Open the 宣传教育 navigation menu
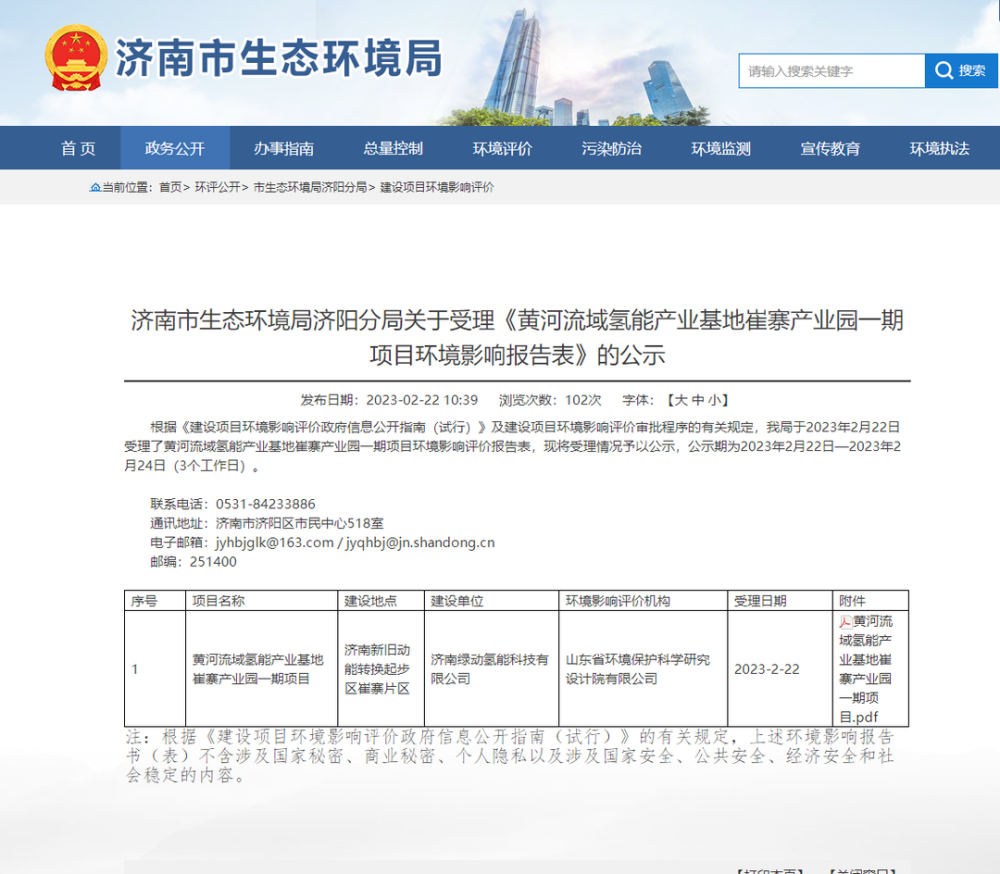Viewport: 1000px width, 874px height. tap(830, 149)
